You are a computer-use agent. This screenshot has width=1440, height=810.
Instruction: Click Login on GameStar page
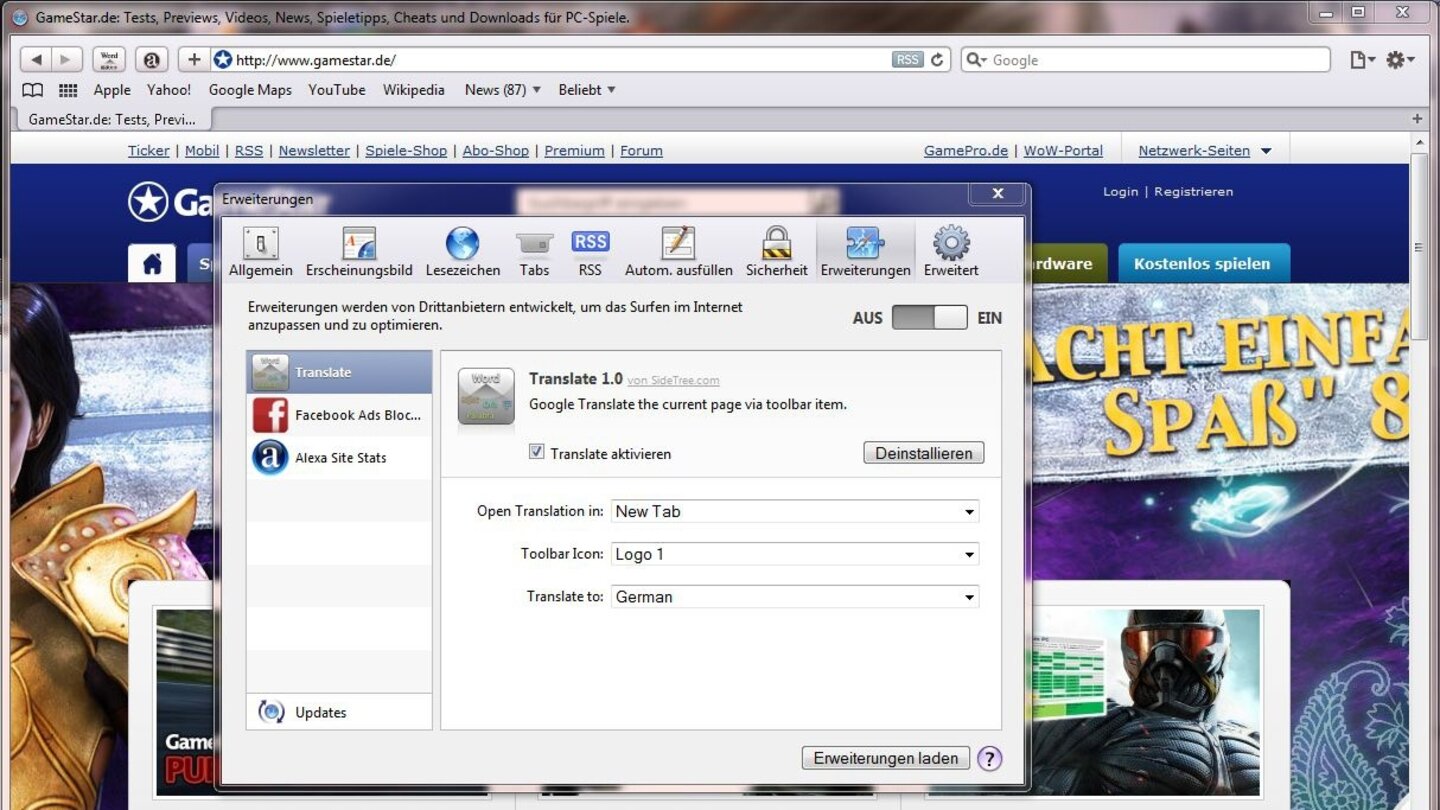(x=1121, y=191)
